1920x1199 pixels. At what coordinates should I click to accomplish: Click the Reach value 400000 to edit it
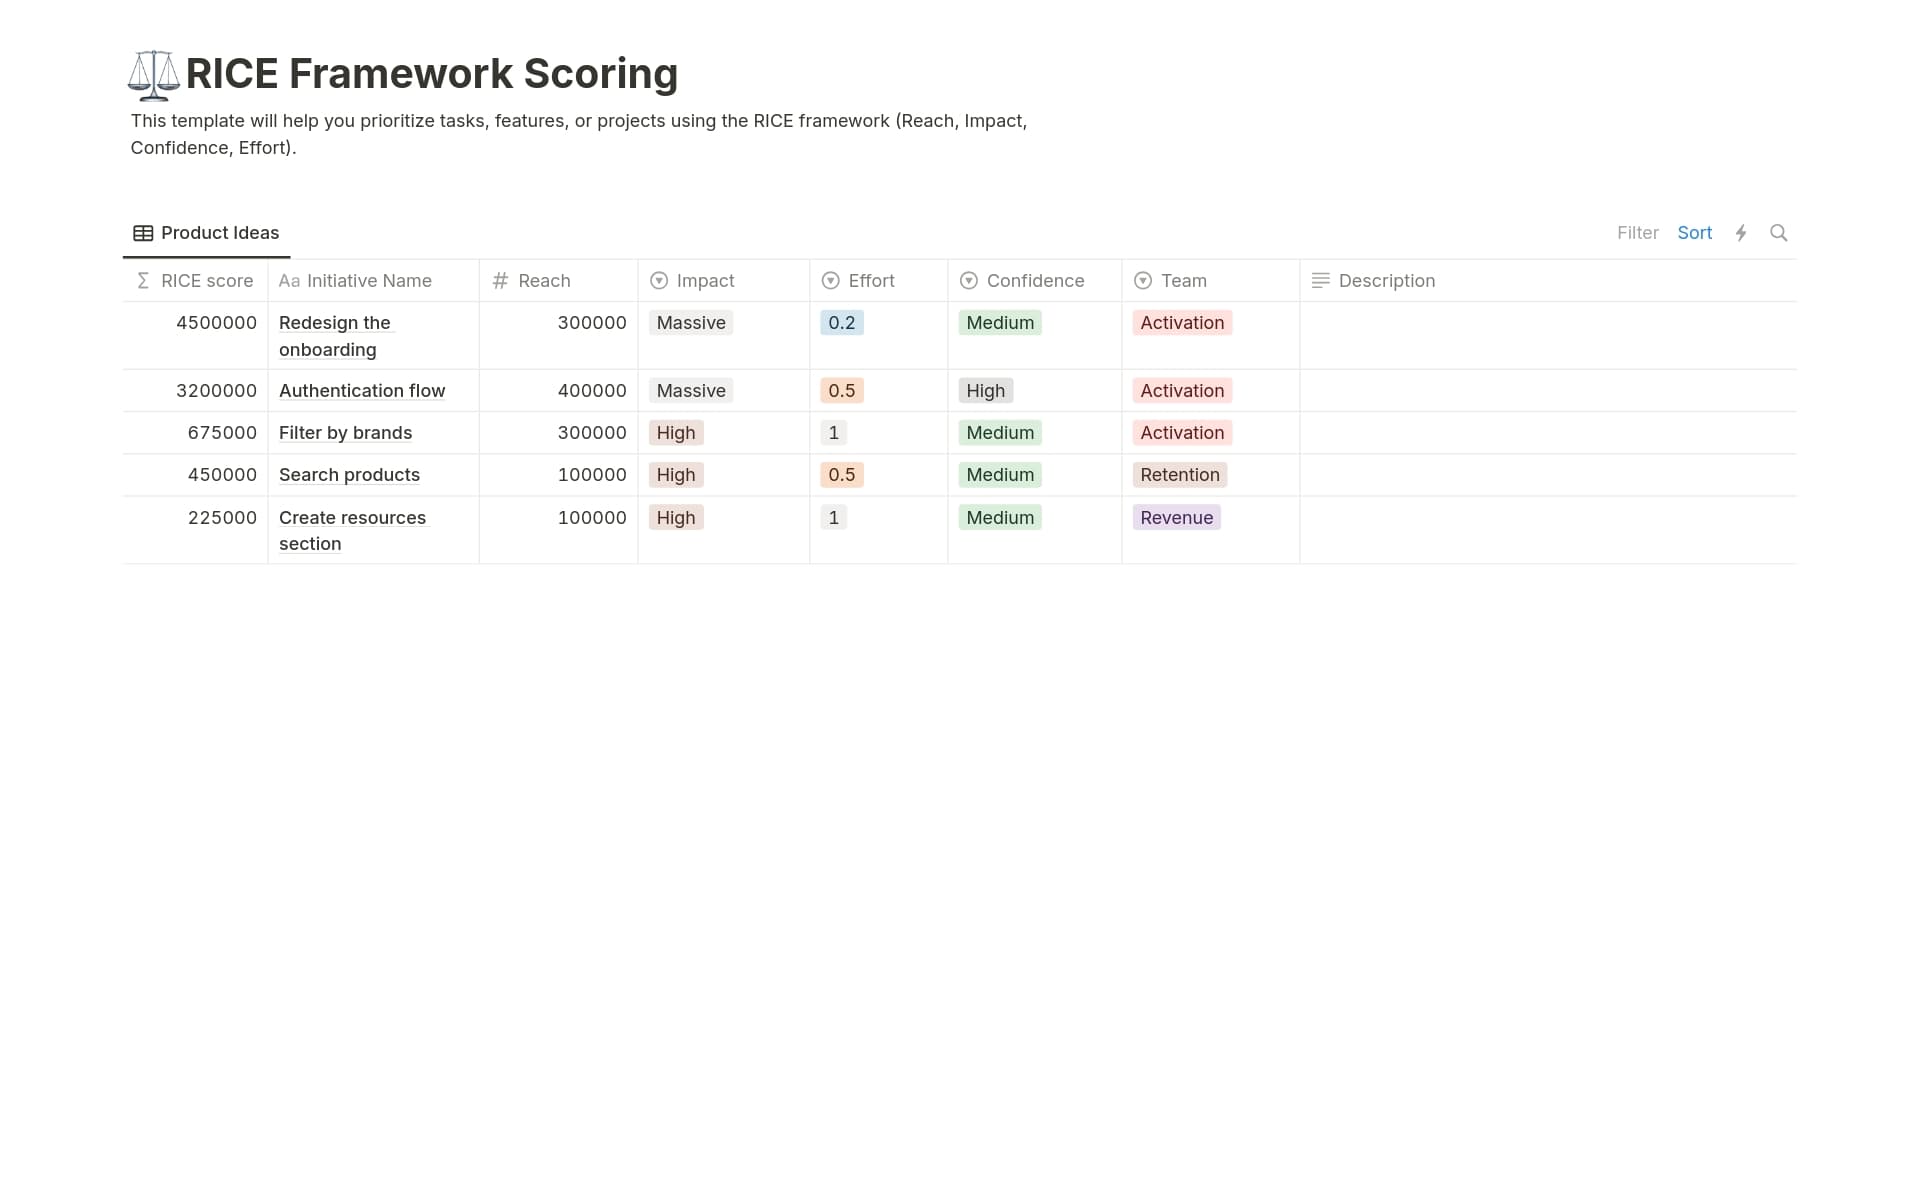(592, 390)
